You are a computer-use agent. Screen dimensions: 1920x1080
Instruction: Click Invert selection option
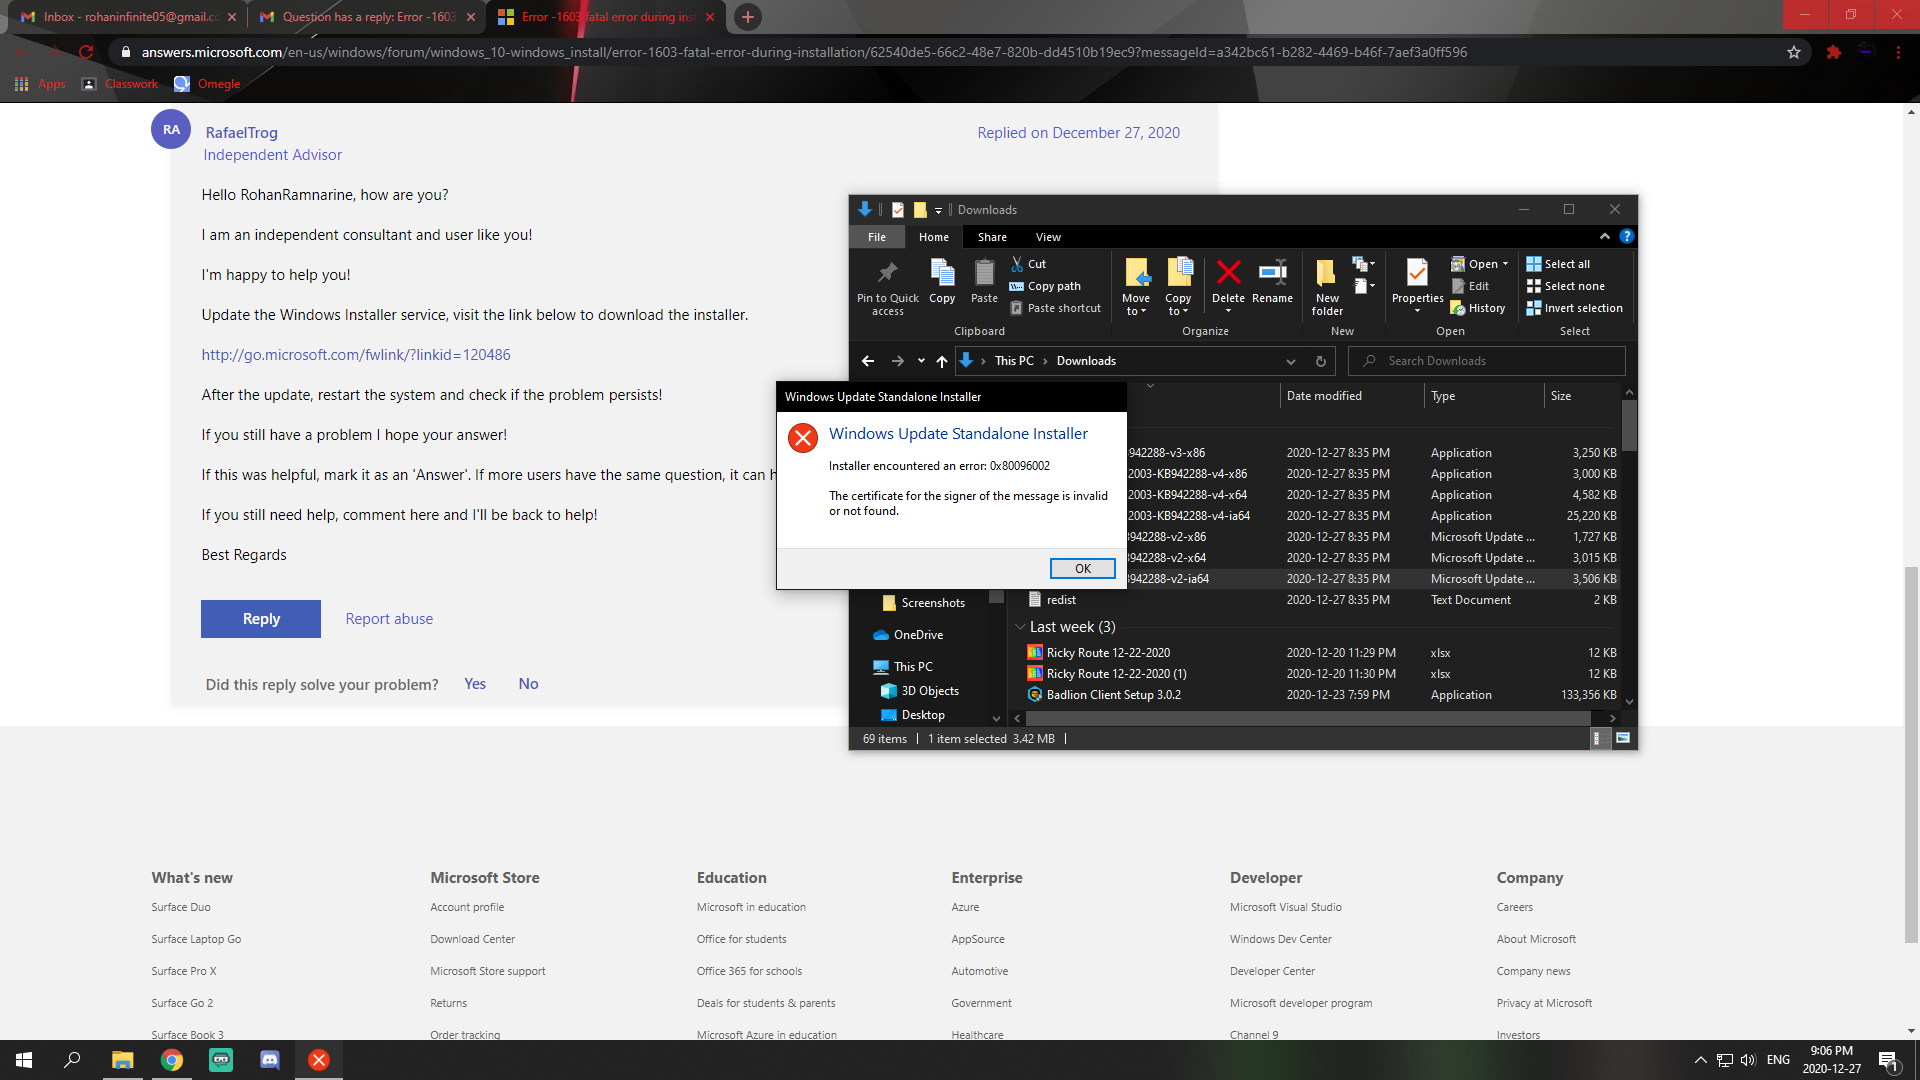1574,308
